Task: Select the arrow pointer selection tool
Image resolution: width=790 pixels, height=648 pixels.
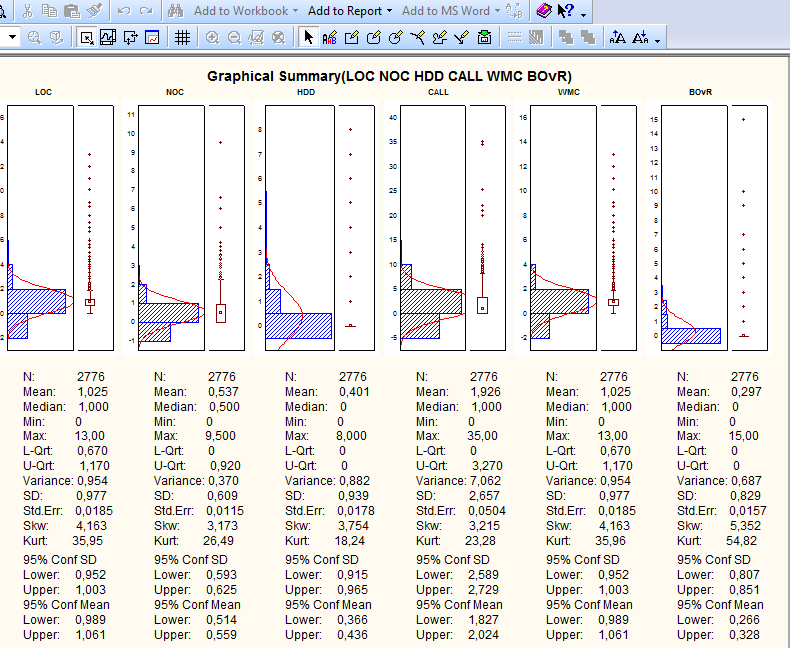Action: point(307,37)
